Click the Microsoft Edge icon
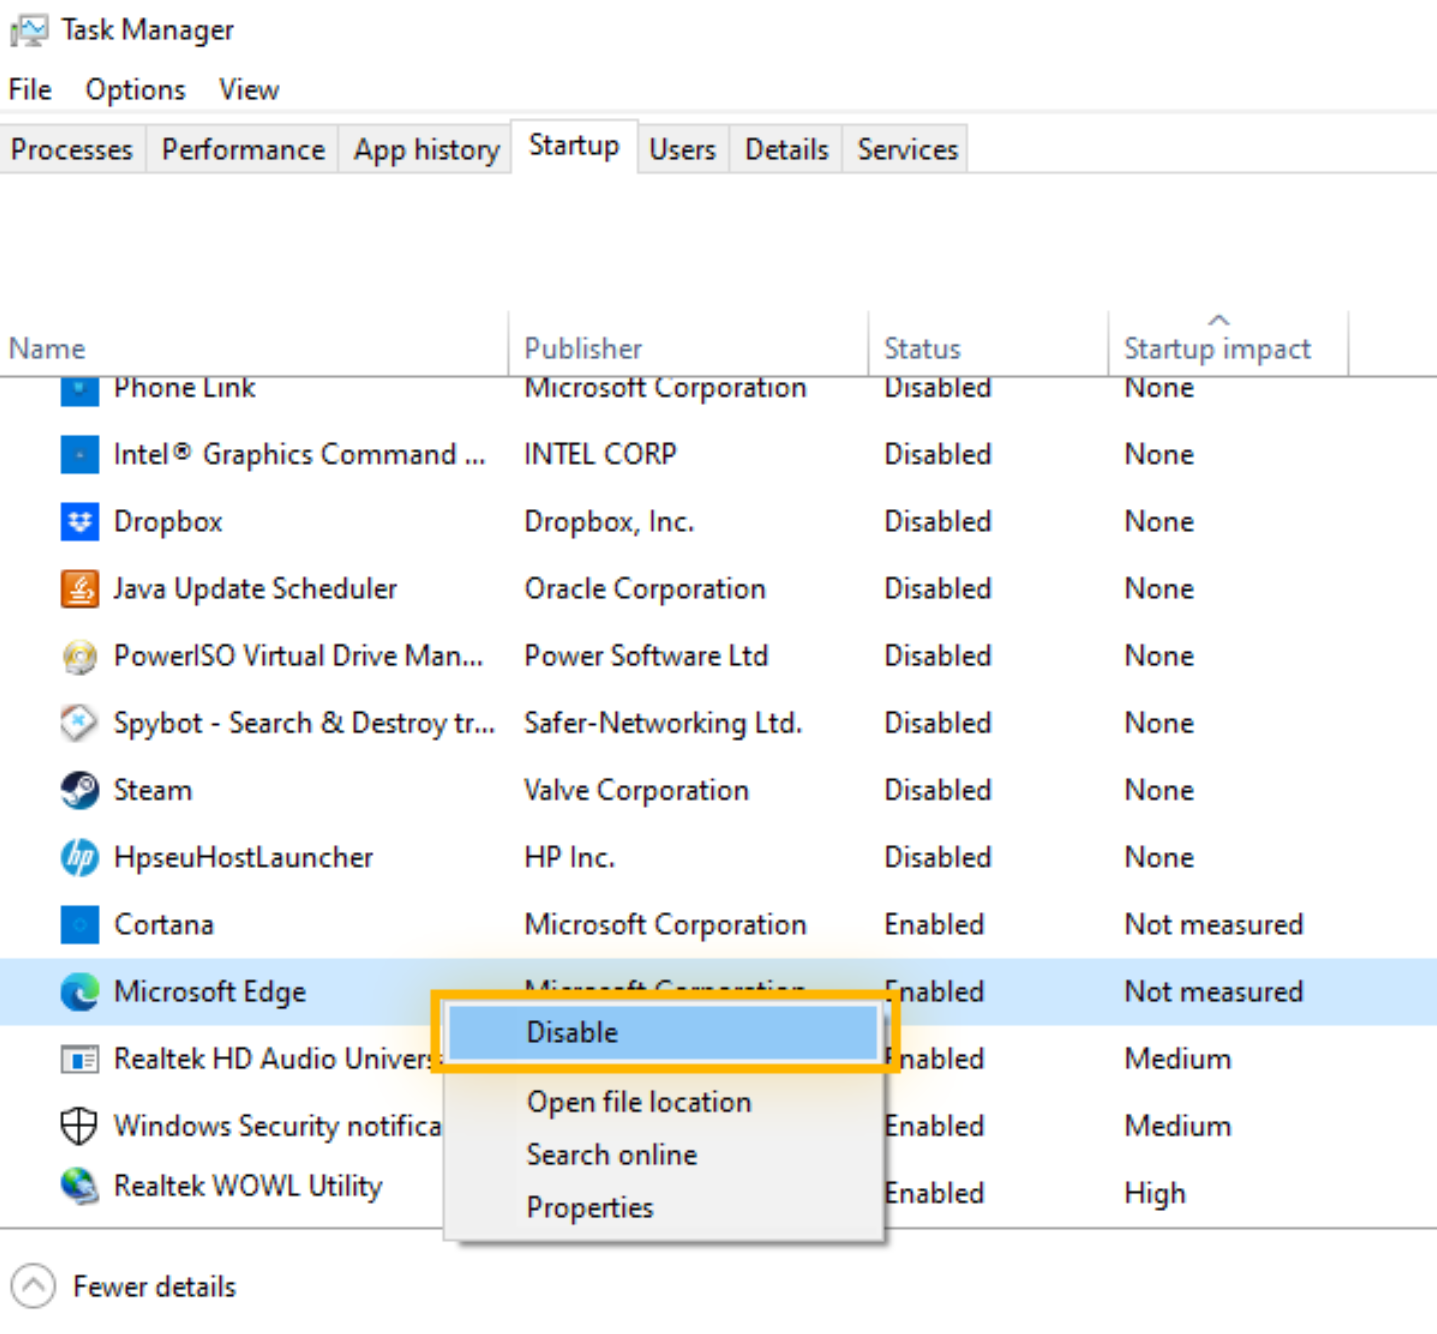 point(79,992)
